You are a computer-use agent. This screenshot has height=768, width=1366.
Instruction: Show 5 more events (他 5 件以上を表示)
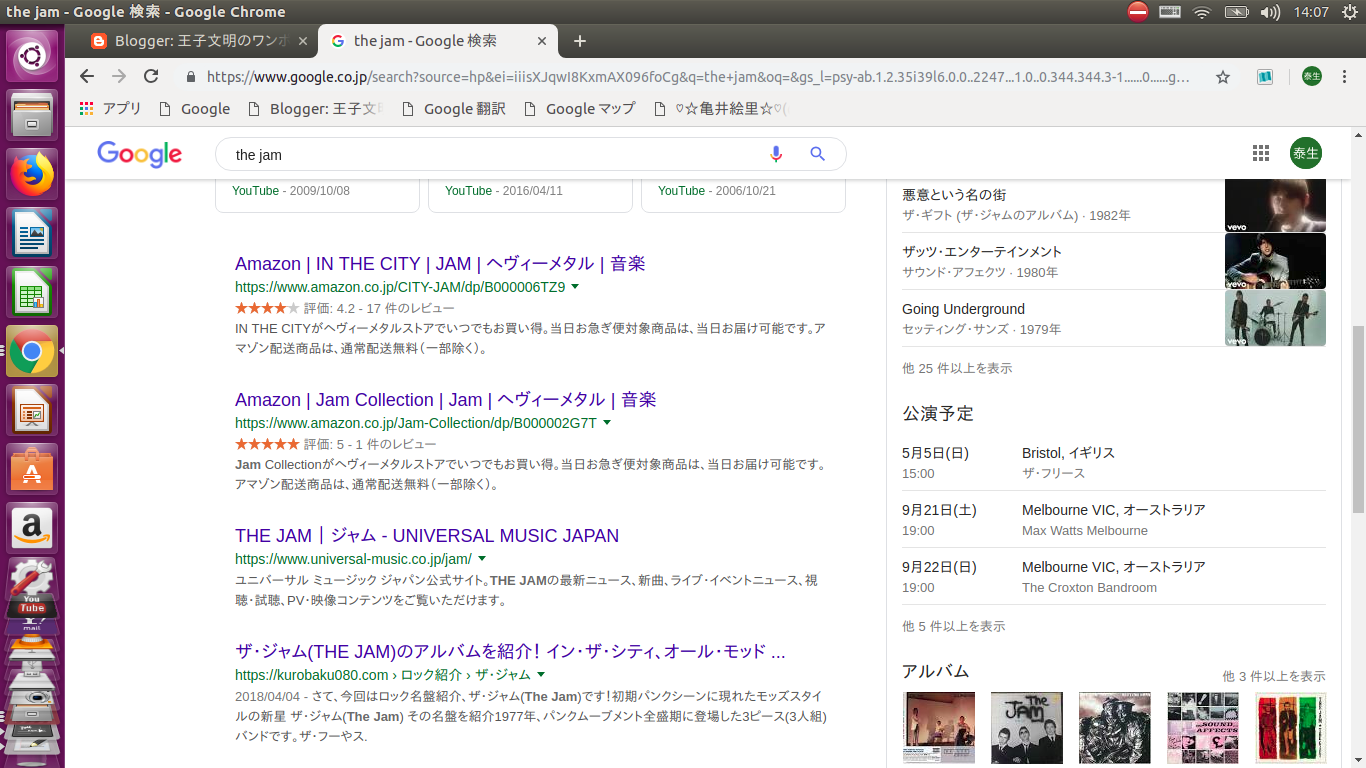click(x=954, y=626)
